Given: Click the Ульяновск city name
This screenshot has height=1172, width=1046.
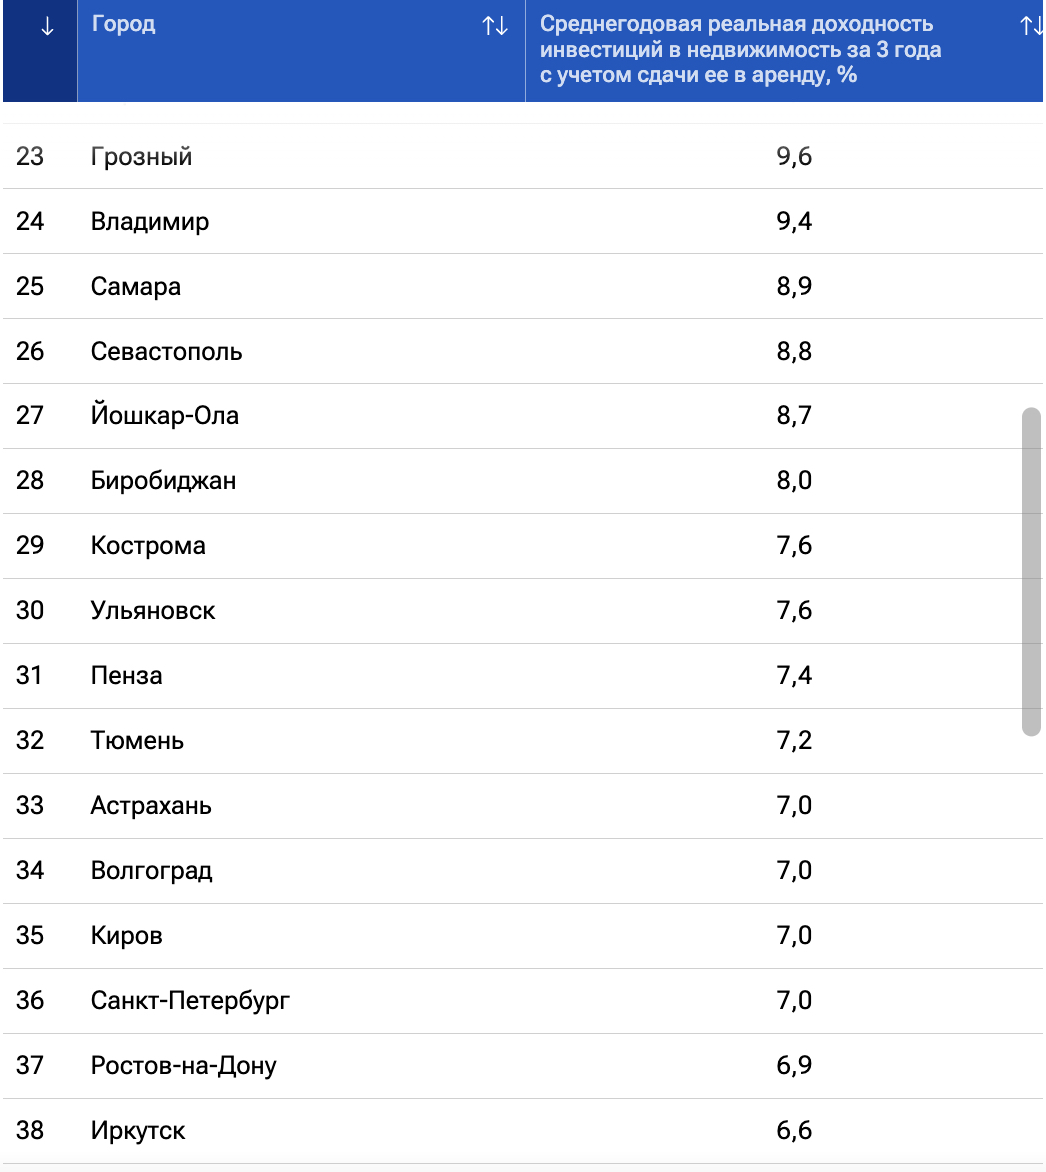Looking at the screenshot, I should point(153,611).
